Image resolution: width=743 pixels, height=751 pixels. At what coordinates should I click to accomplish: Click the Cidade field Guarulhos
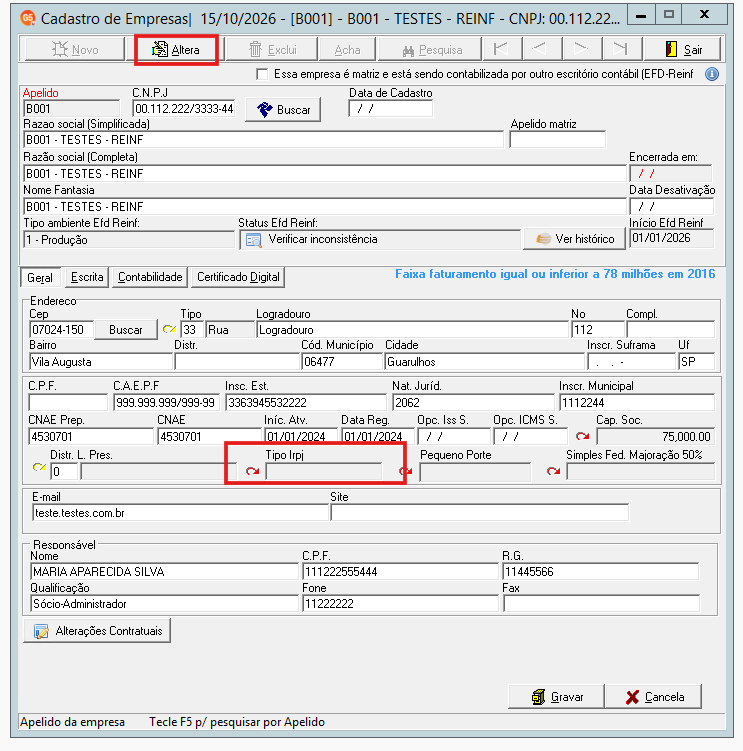(x=484, y=362)
